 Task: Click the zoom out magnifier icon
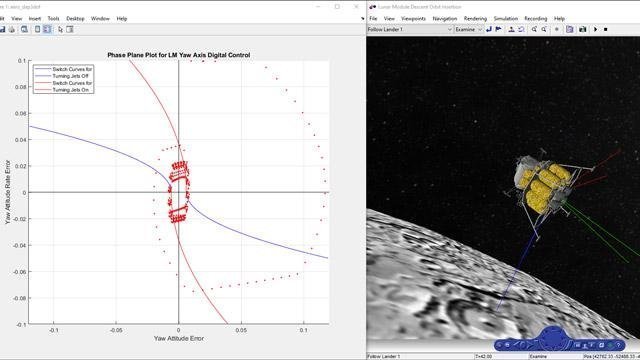(544, 29)
